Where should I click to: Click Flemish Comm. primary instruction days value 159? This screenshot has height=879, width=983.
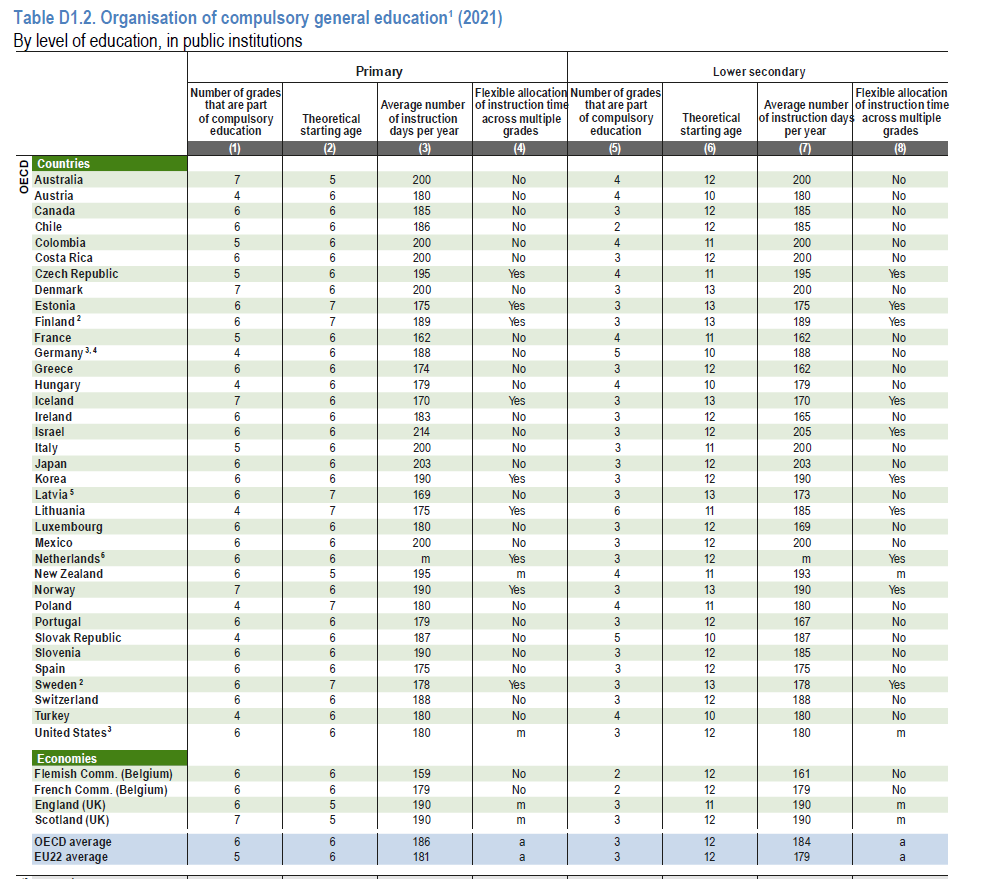pos(421,774)
